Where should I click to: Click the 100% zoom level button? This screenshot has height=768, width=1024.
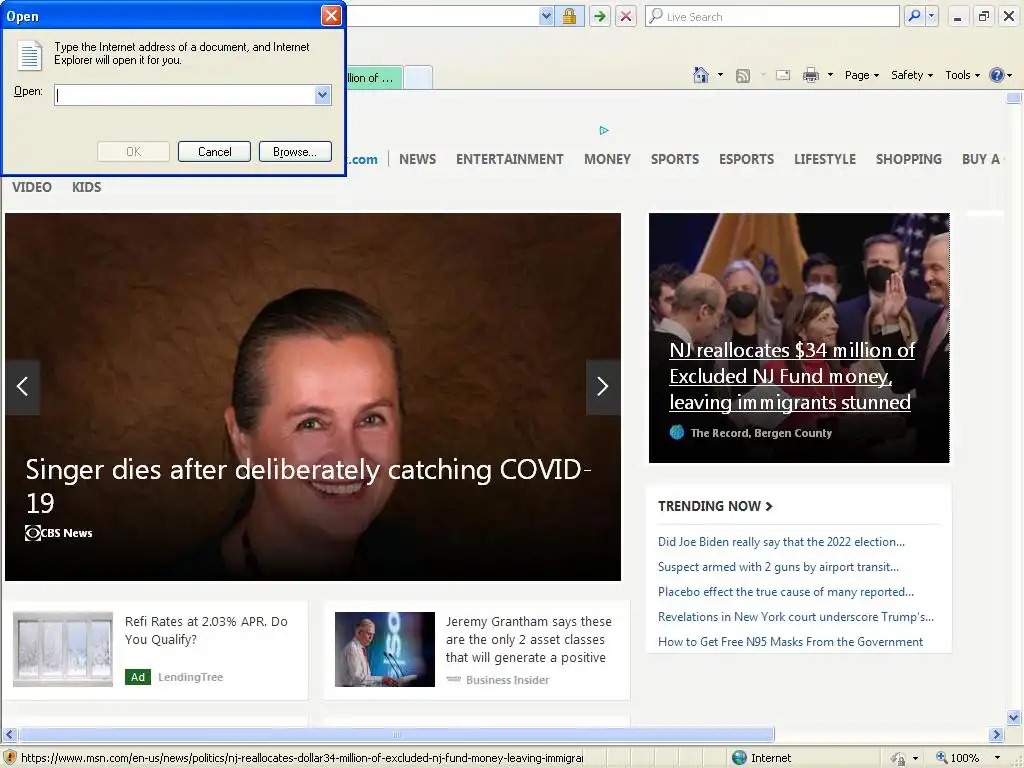pyautogui.click(x=957, y=758)
